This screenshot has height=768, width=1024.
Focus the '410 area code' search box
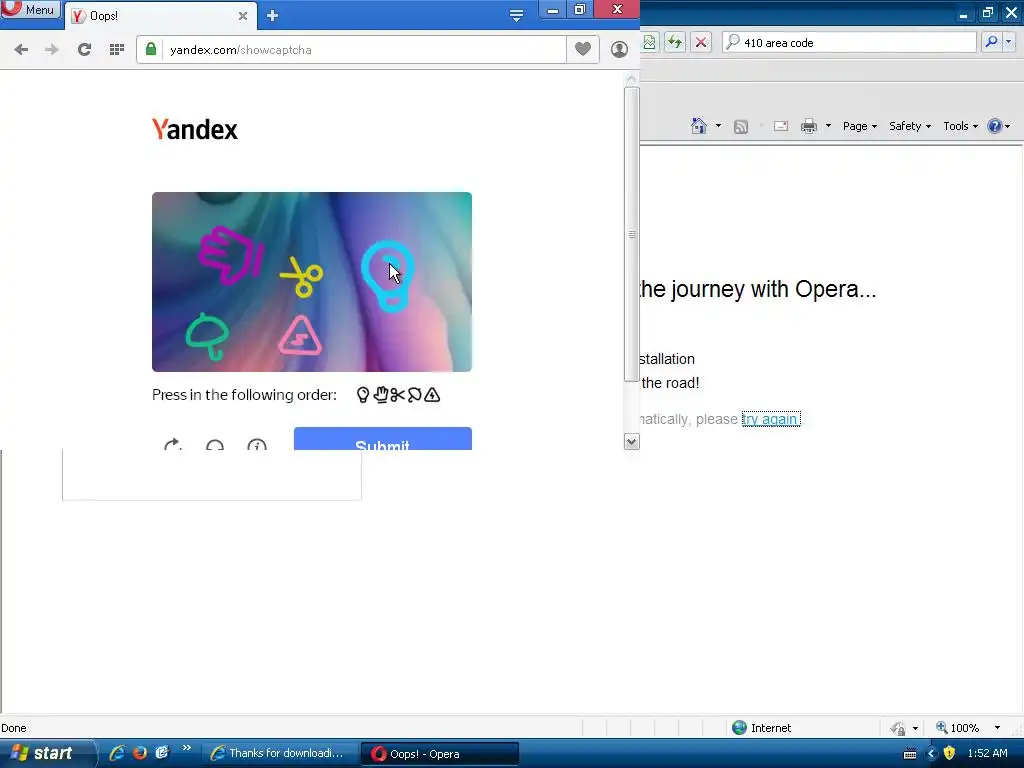(849, 42)
